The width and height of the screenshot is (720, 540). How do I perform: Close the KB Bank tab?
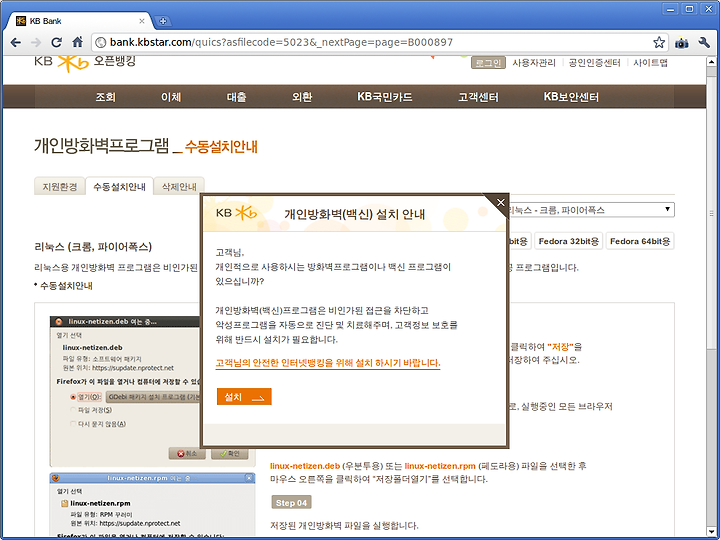click(142, 21)
